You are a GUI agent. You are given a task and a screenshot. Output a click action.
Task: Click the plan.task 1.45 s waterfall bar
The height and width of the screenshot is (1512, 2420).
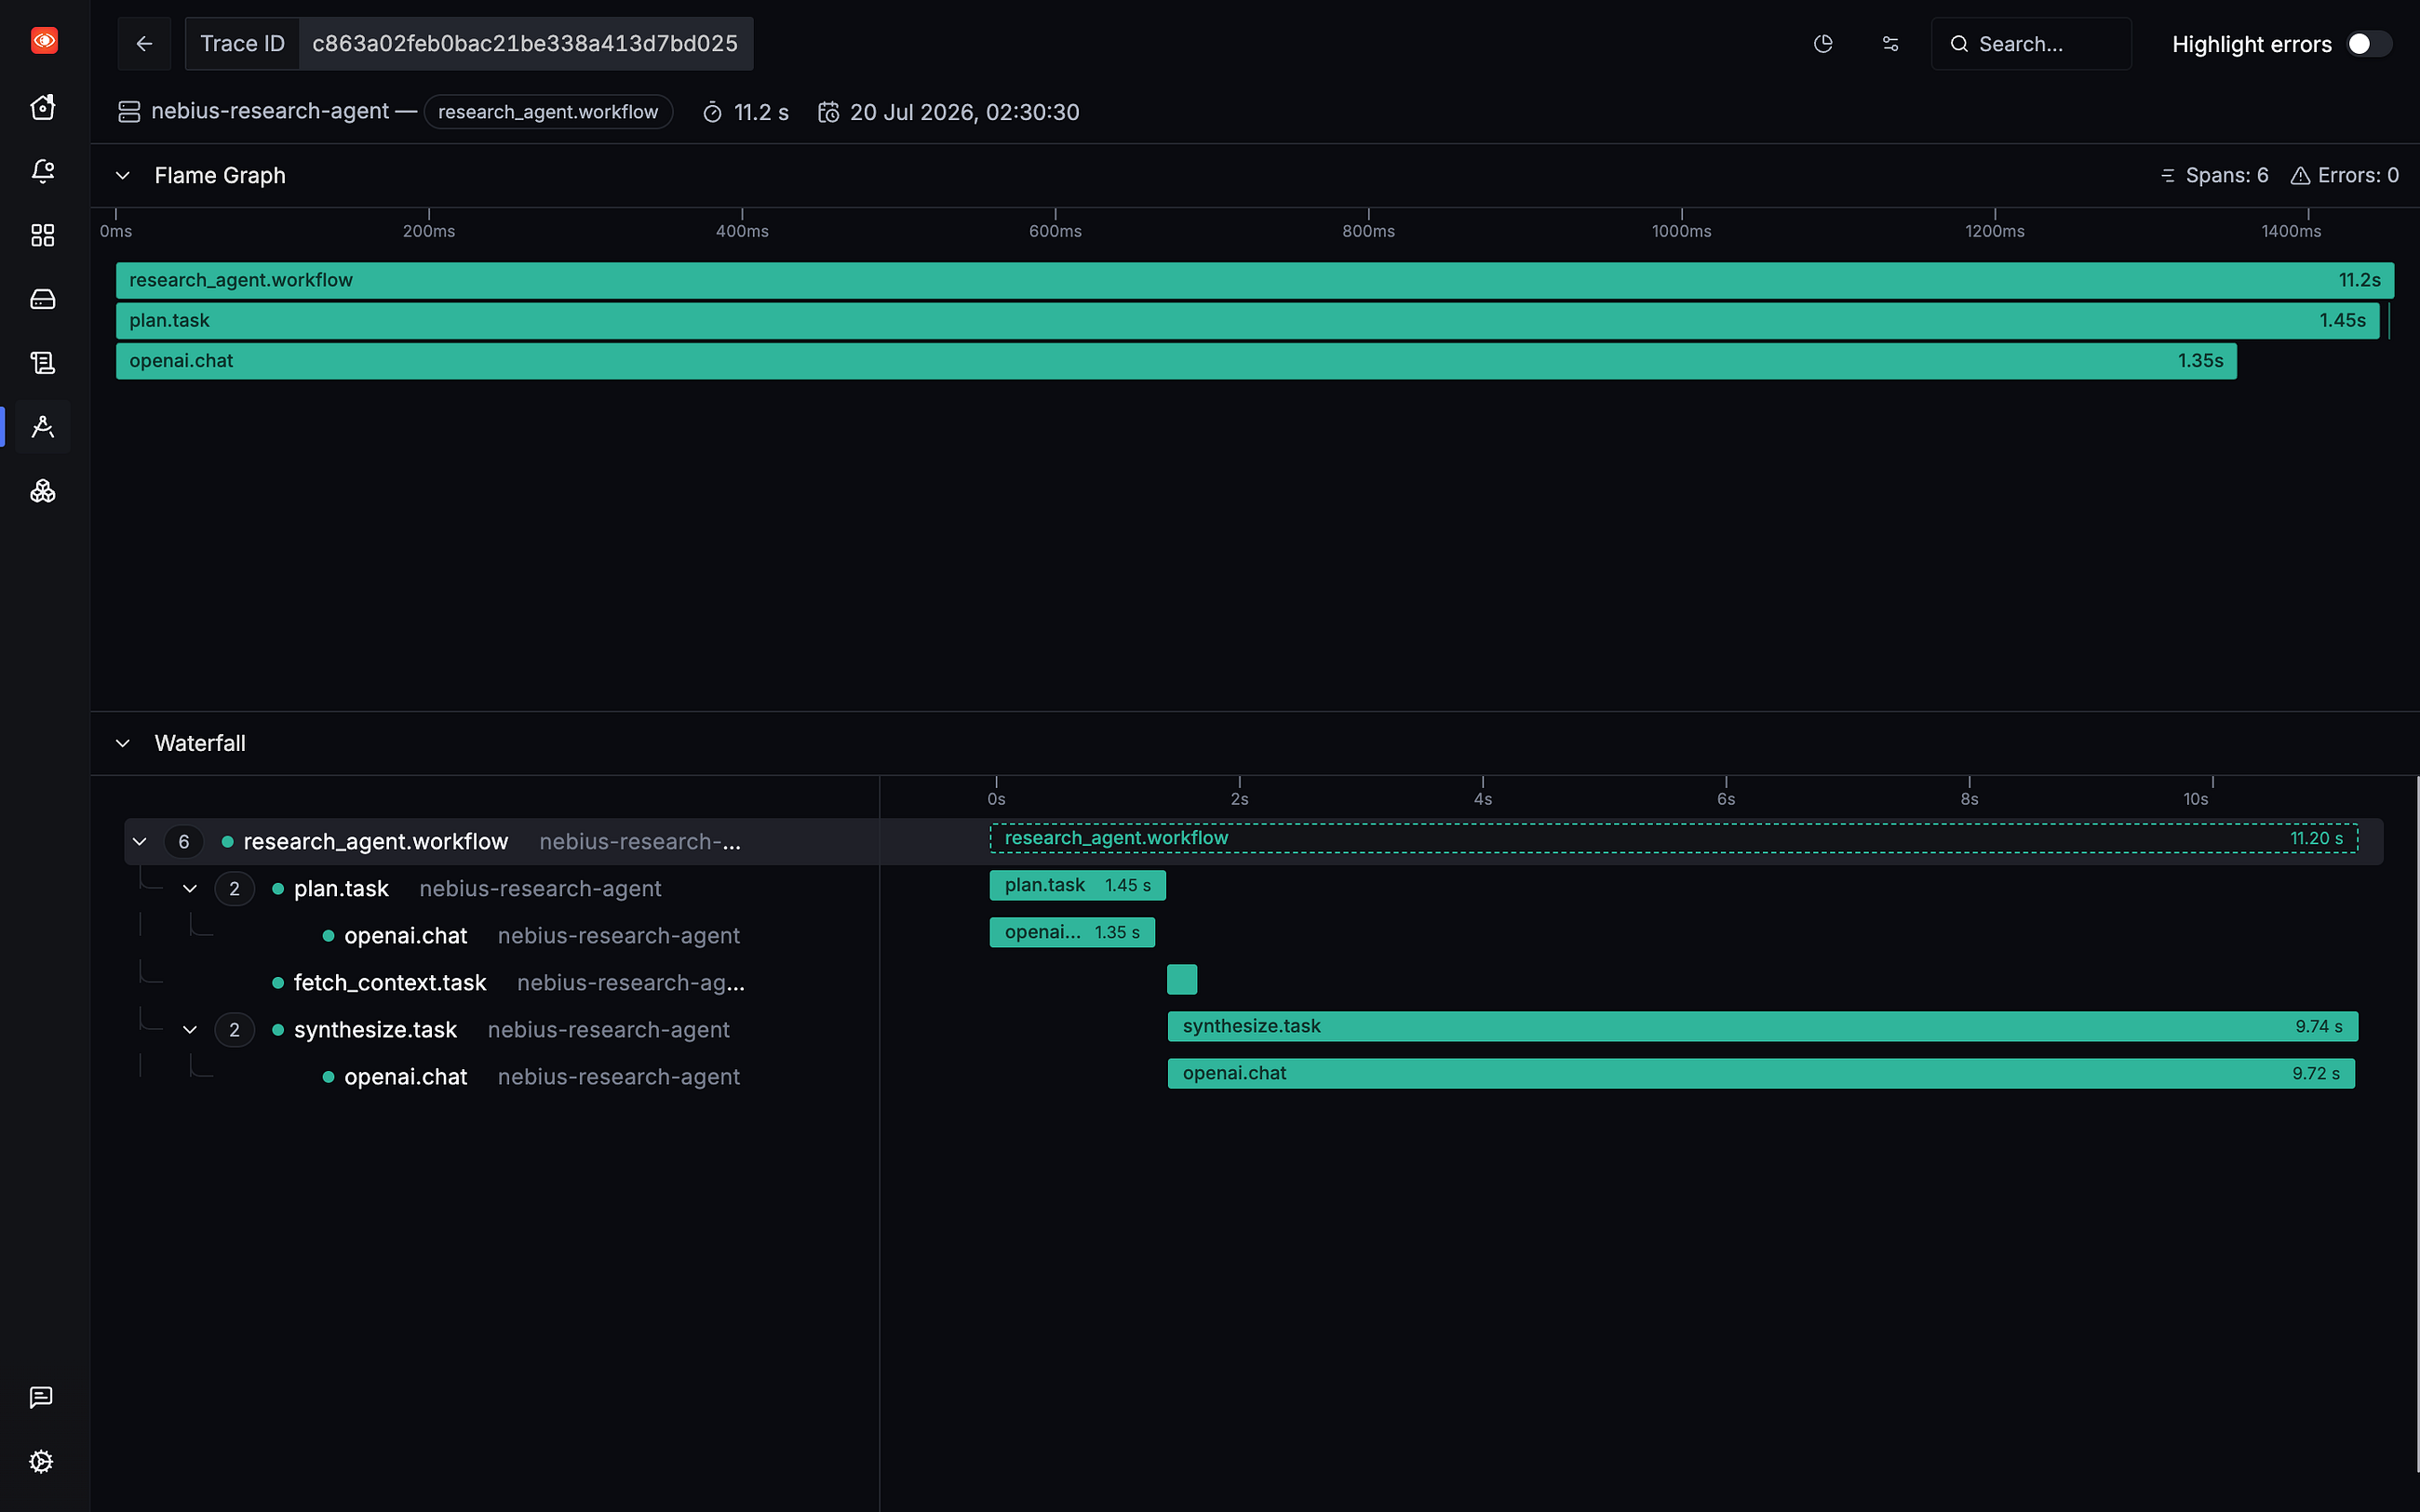pos(1077,885)
